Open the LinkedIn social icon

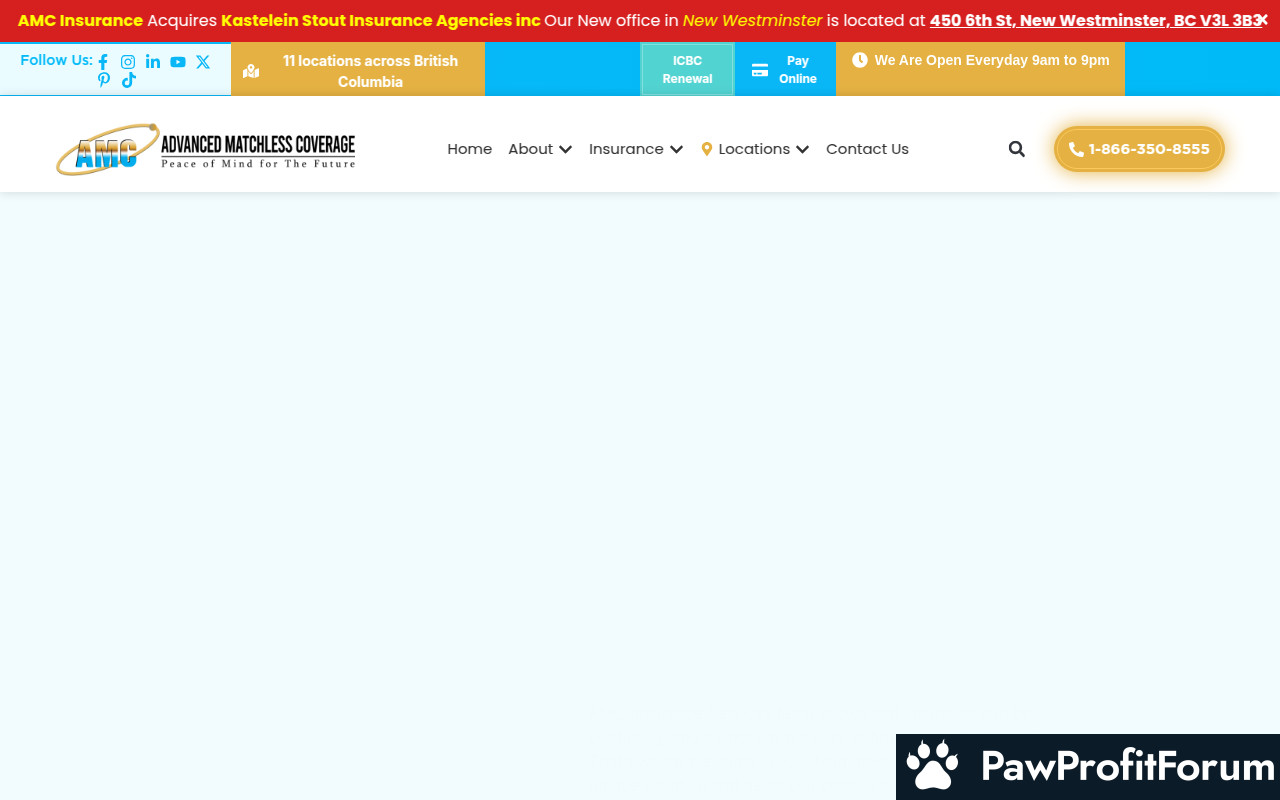click(x=153, y=62)
